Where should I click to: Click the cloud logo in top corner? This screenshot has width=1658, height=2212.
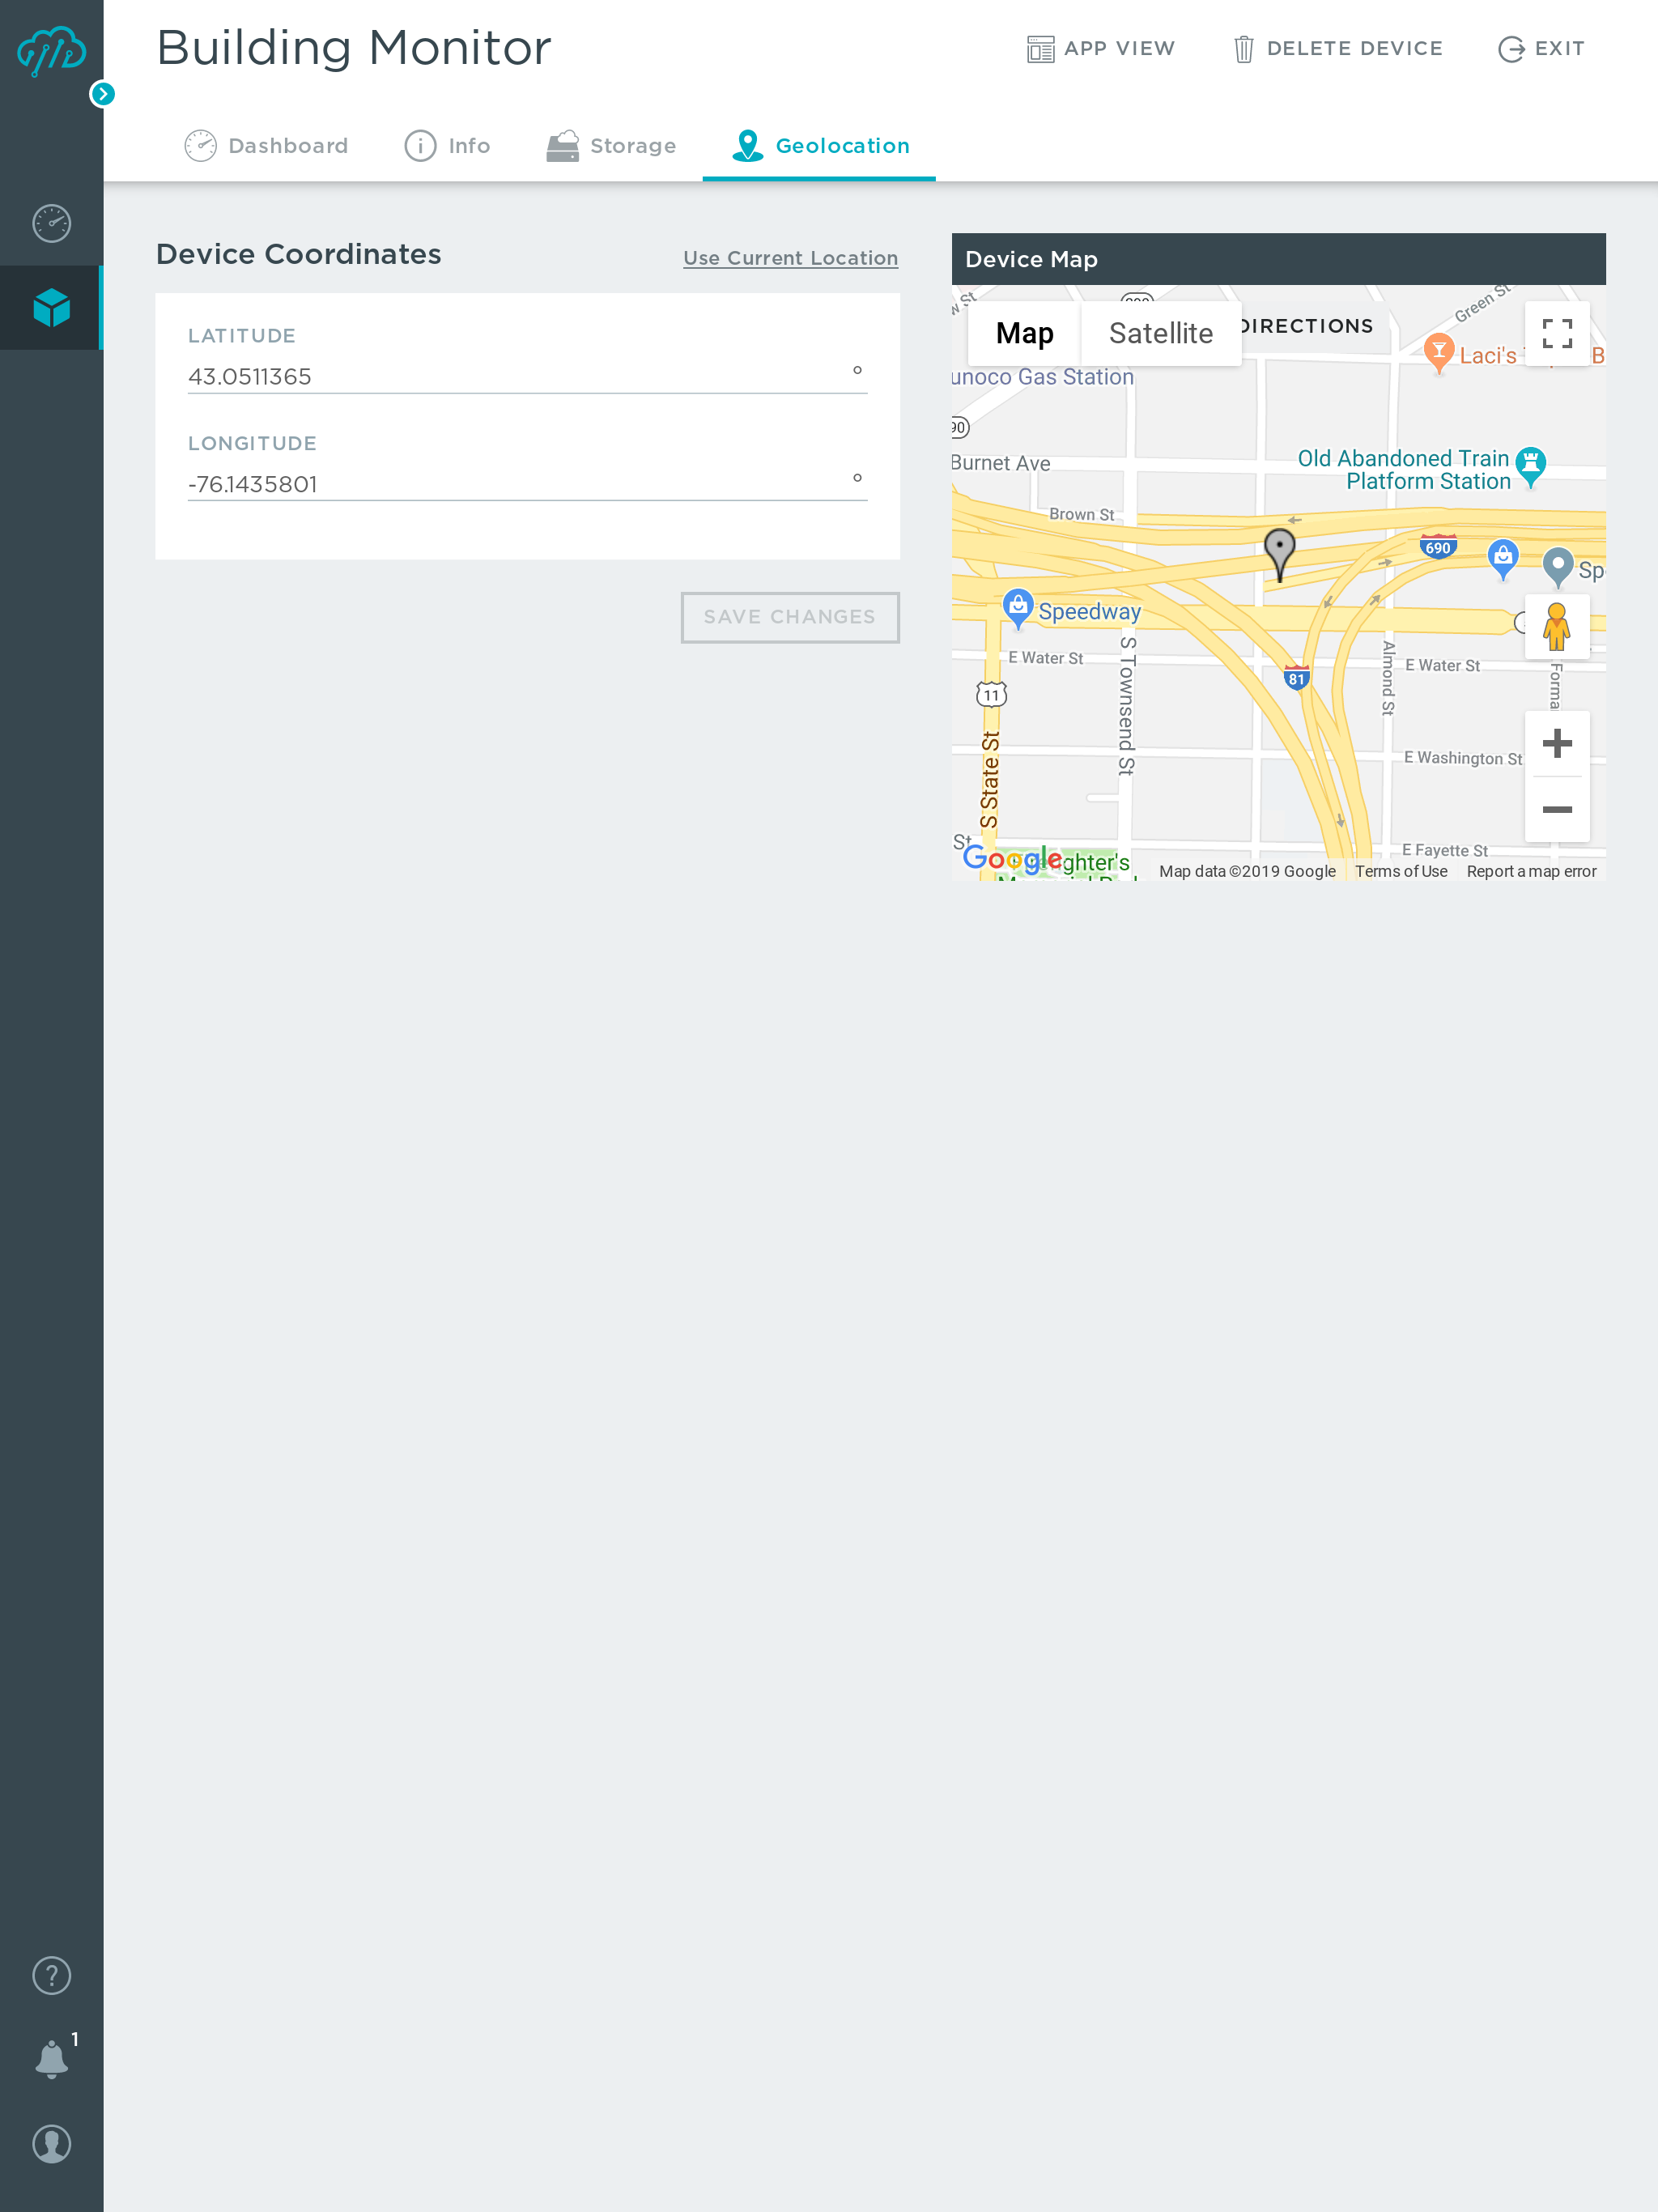[51, 50]
